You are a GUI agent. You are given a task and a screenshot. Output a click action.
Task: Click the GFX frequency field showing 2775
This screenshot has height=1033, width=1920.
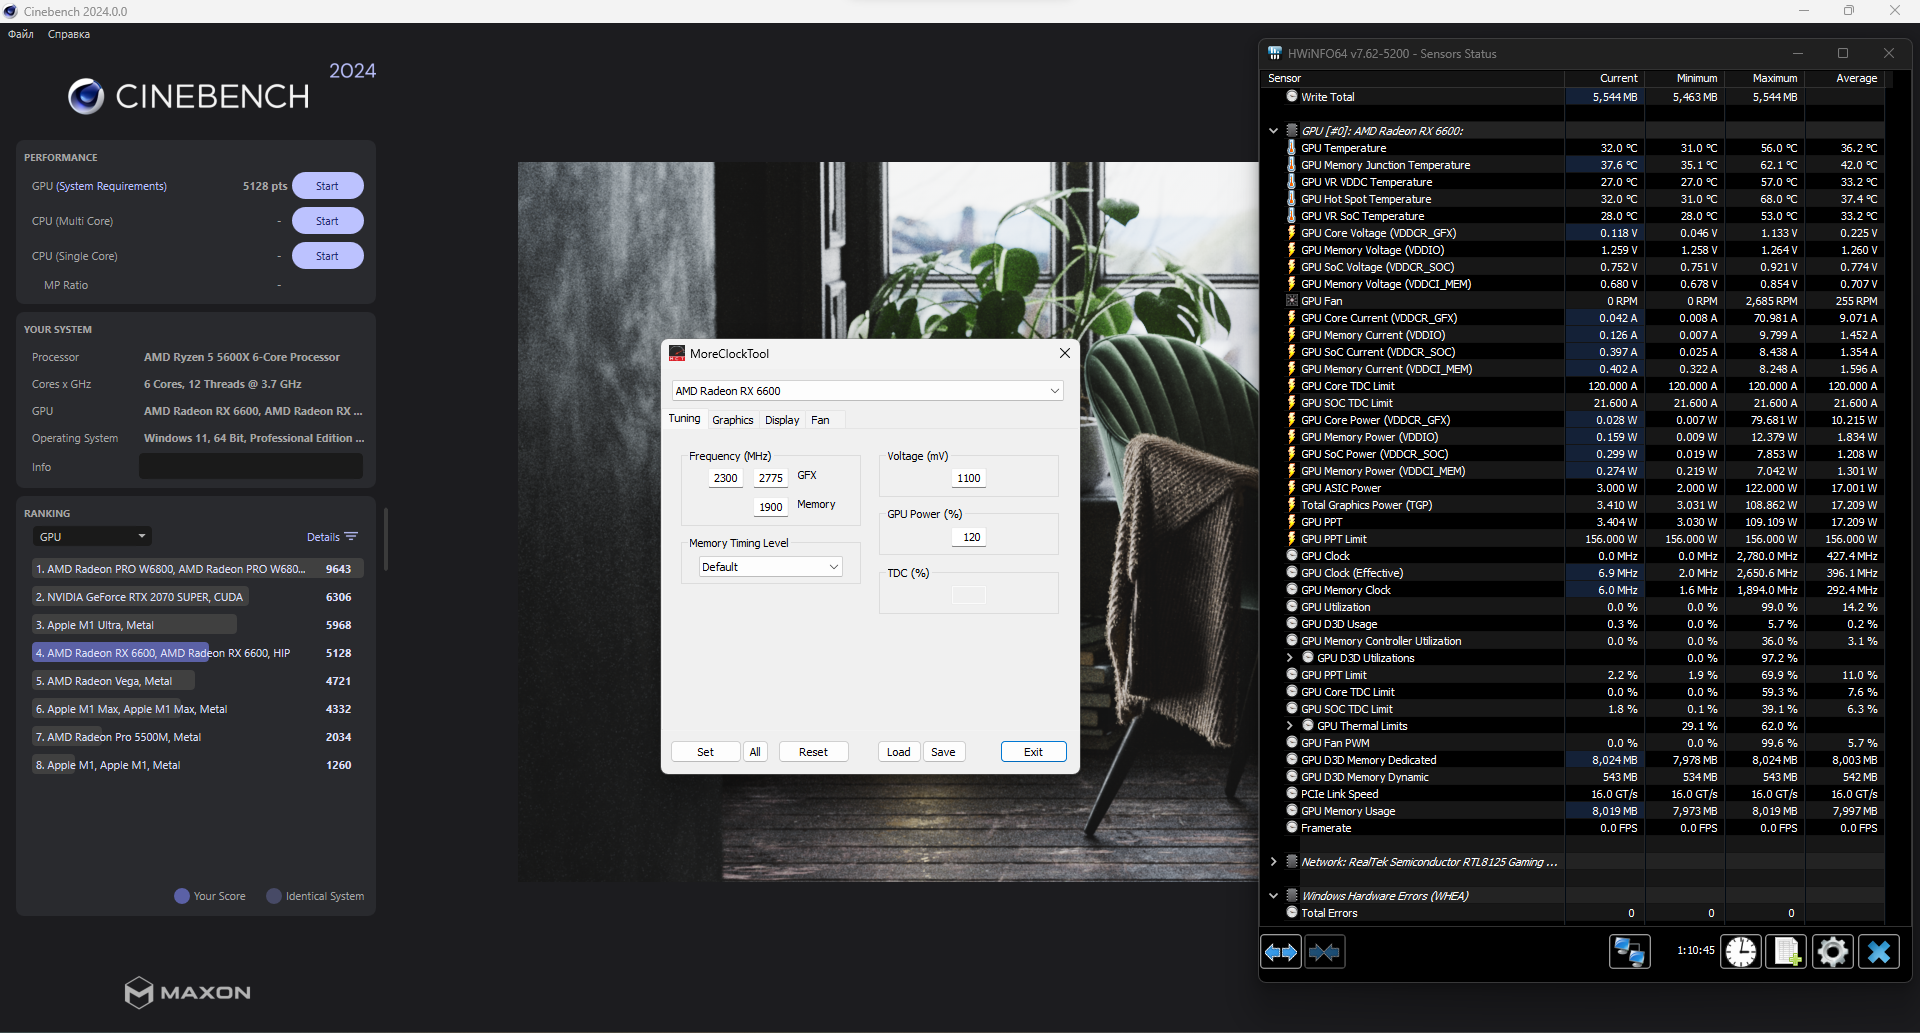[x=770, y=478]
